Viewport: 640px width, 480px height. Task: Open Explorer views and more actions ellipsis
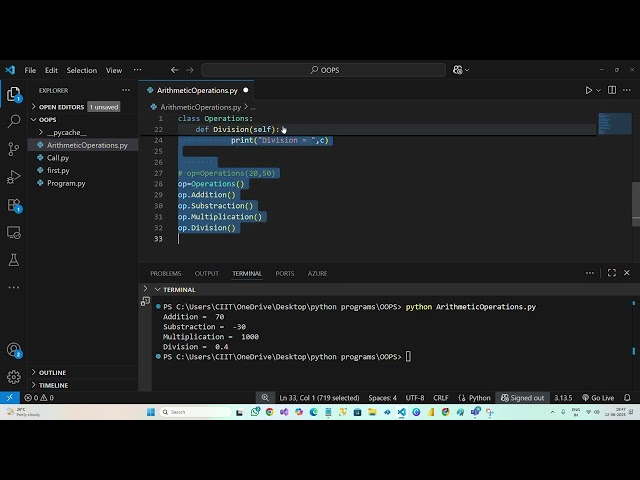(126, 90)
